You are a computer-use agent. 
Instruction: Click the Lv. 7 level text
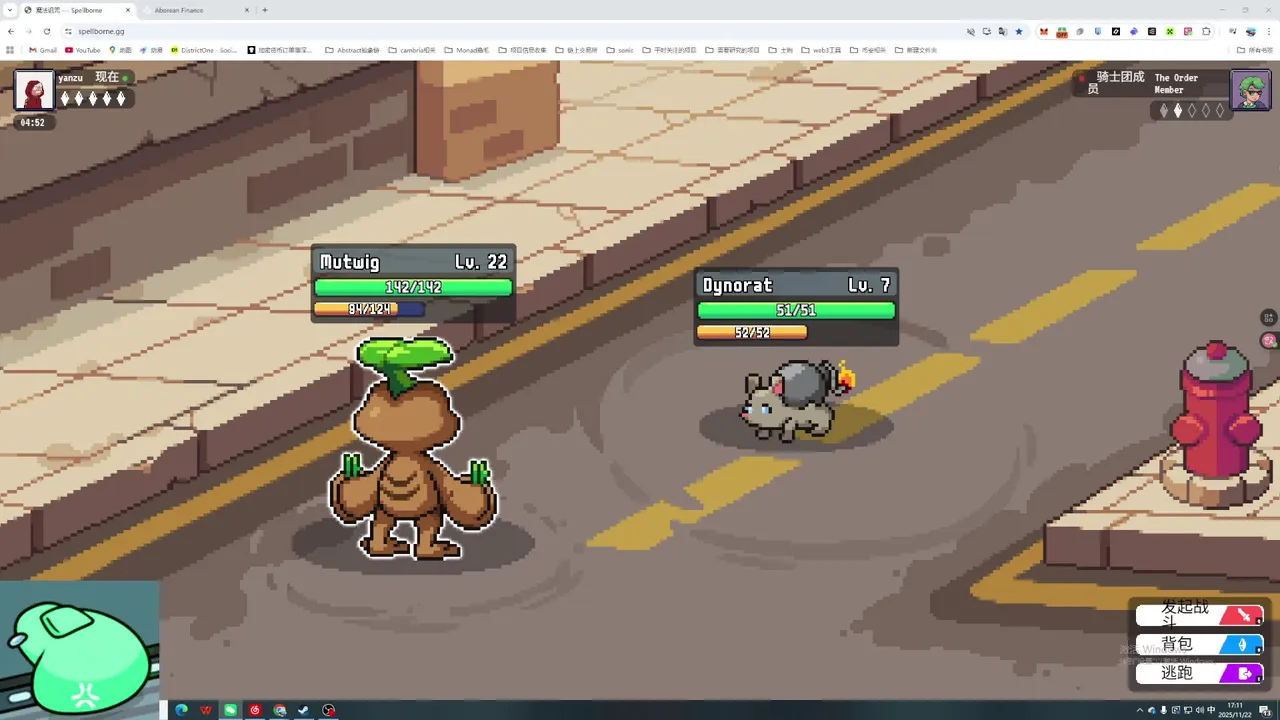click(x=869, y=285)
